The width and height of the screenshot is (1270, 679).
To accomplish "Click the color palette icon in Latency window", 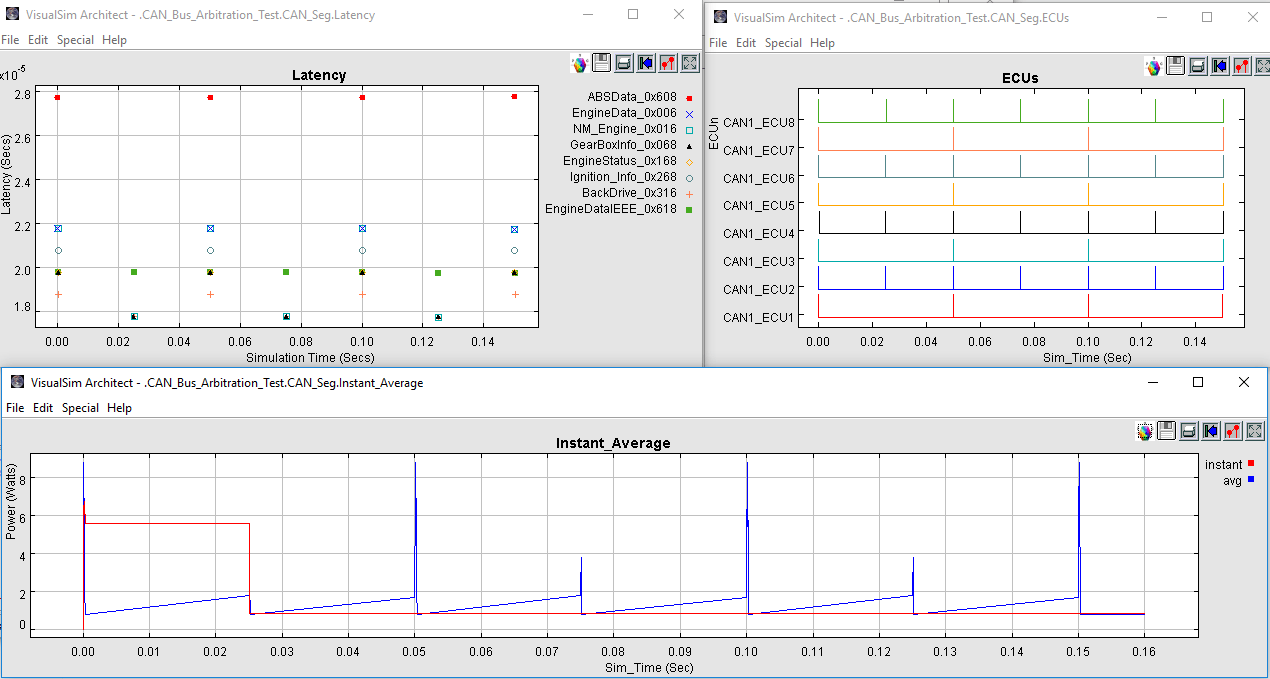I will 579,63.
